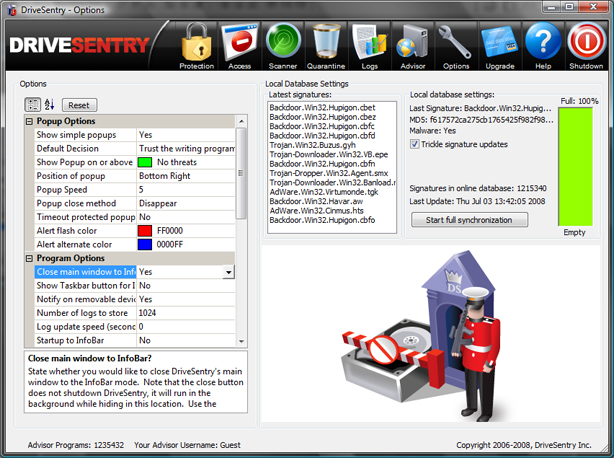The height and width of the screenshot is (458, 614).
Task: Click the green database Full level bar
Action: click(575, 167)
